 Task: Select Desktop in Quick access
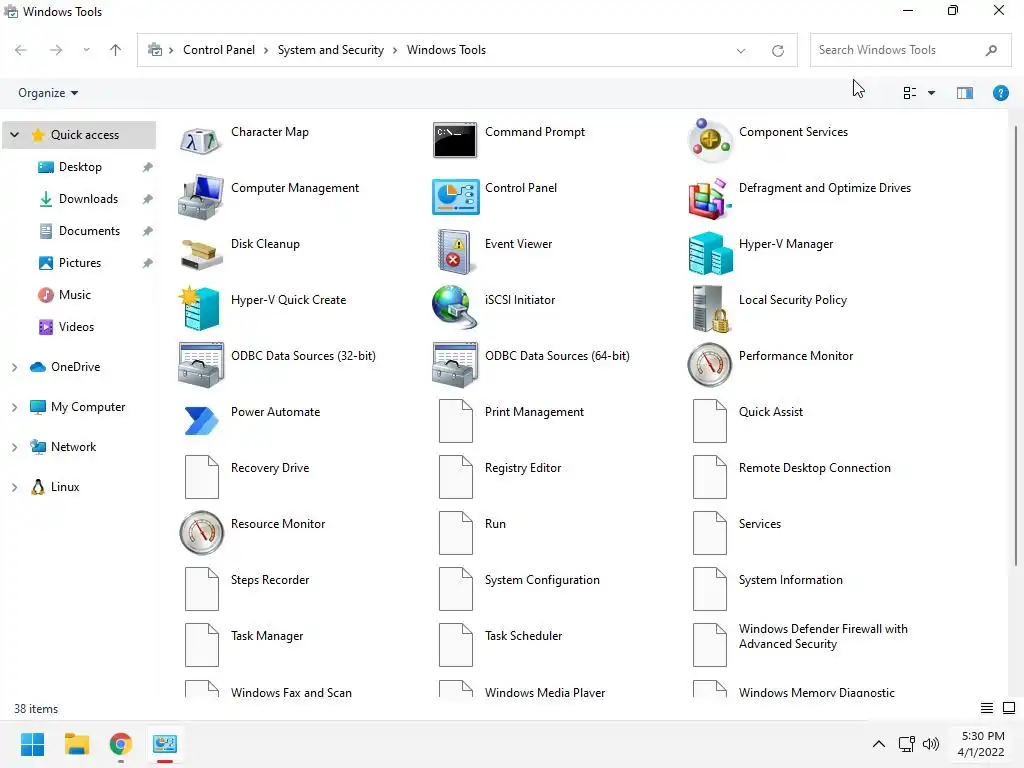[80, 167]
